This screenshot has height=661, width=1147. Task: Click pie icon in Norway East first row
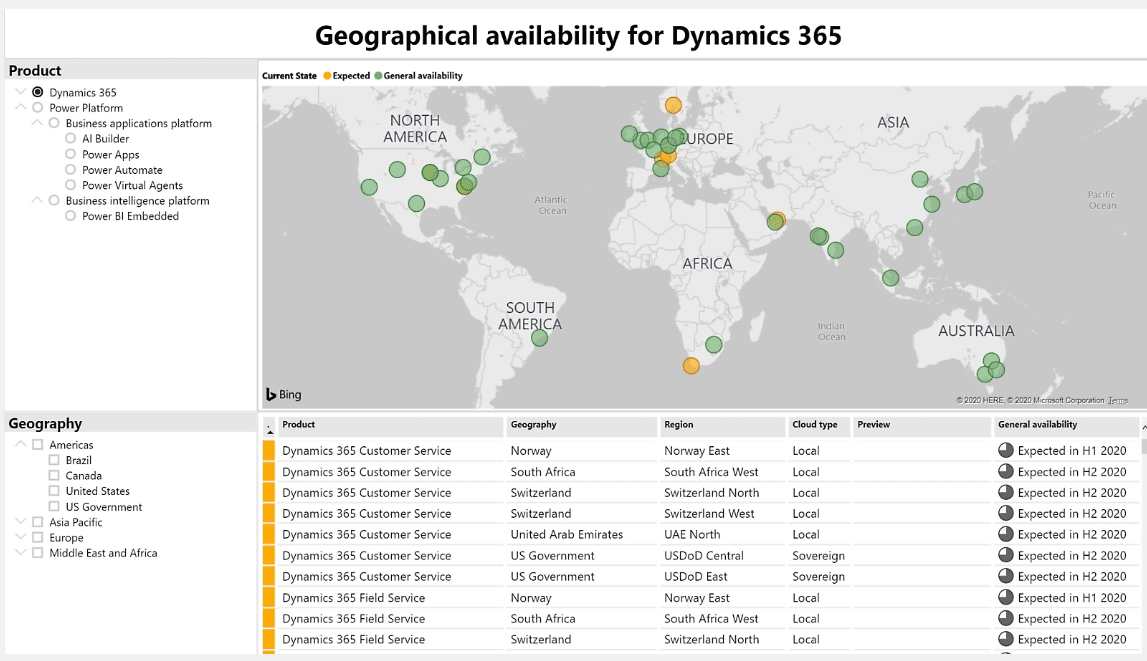click(1006, 450)
